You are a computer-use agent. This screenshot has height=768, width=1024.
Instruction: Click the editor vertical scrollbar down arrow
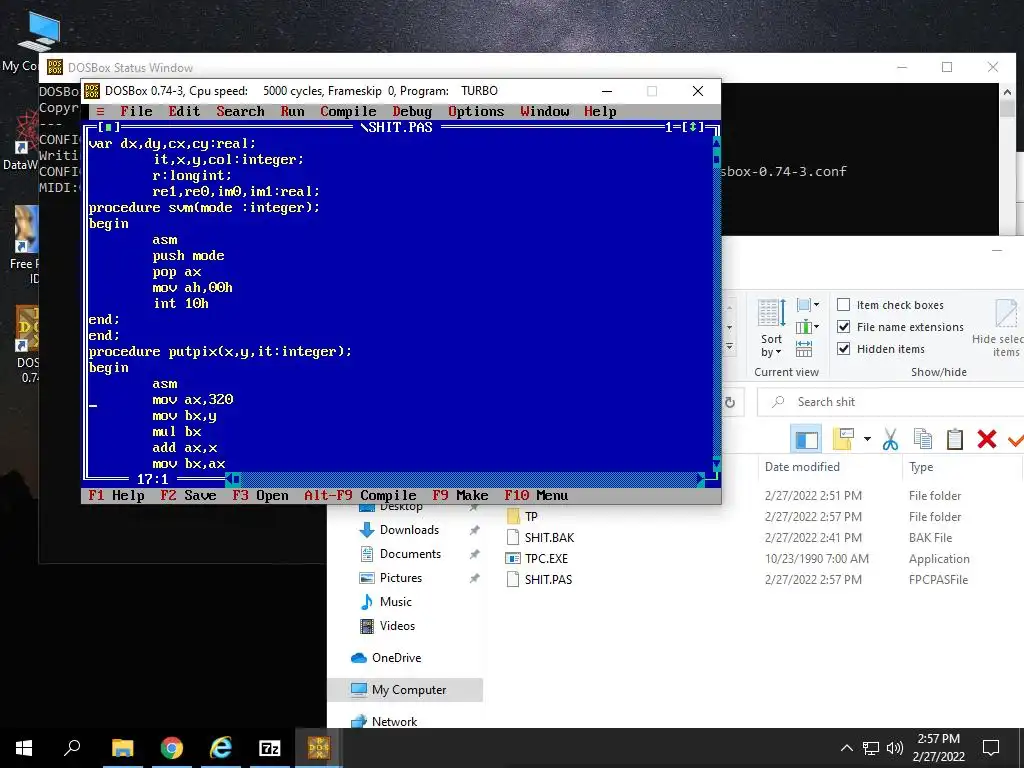716,464
